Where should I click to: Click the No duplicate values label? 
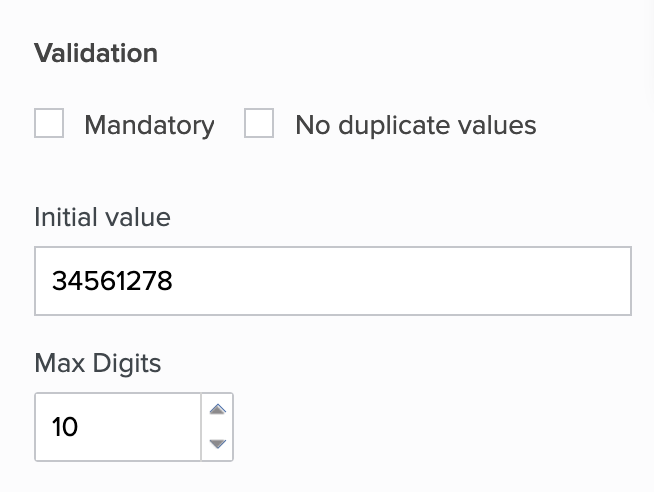click(415, 125)
